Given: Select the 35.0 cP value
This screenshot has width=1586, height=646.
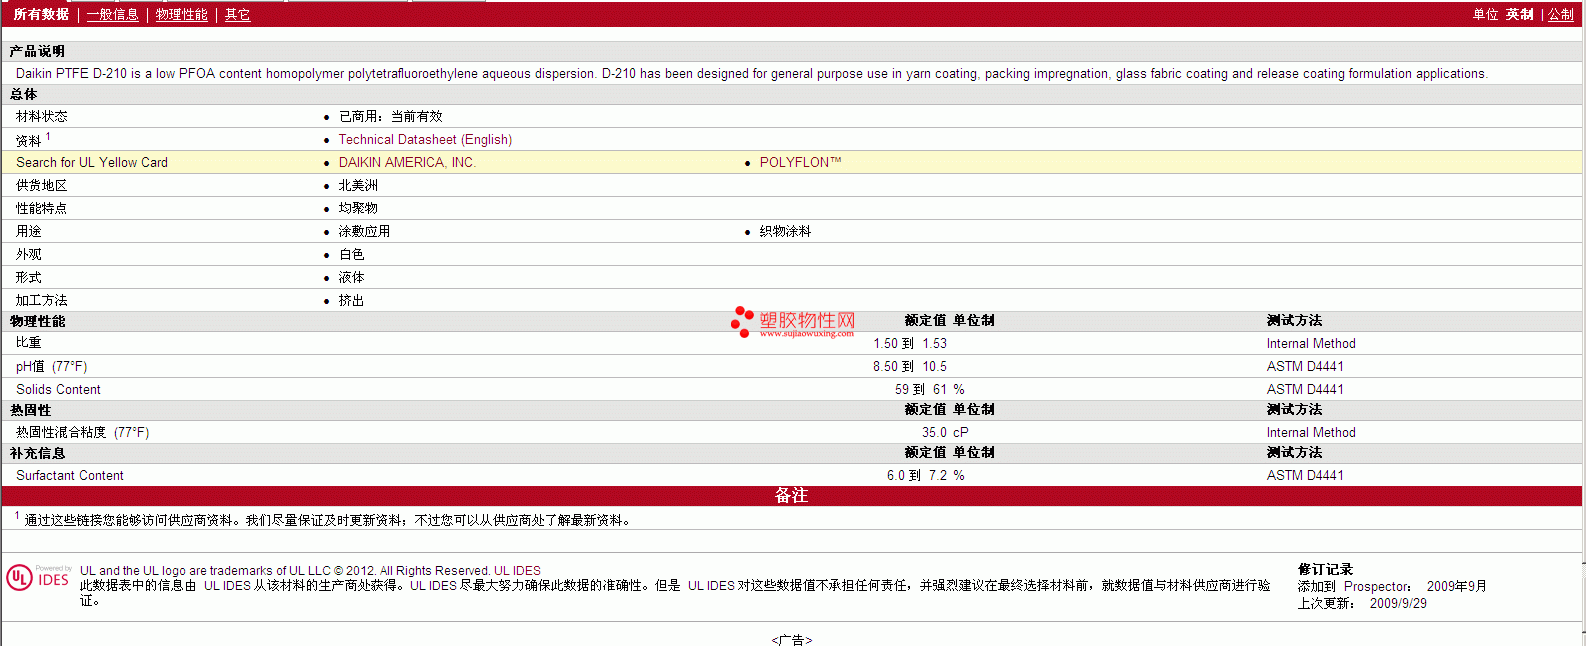Looking at the screenshot, I should [x=945, y=432].
